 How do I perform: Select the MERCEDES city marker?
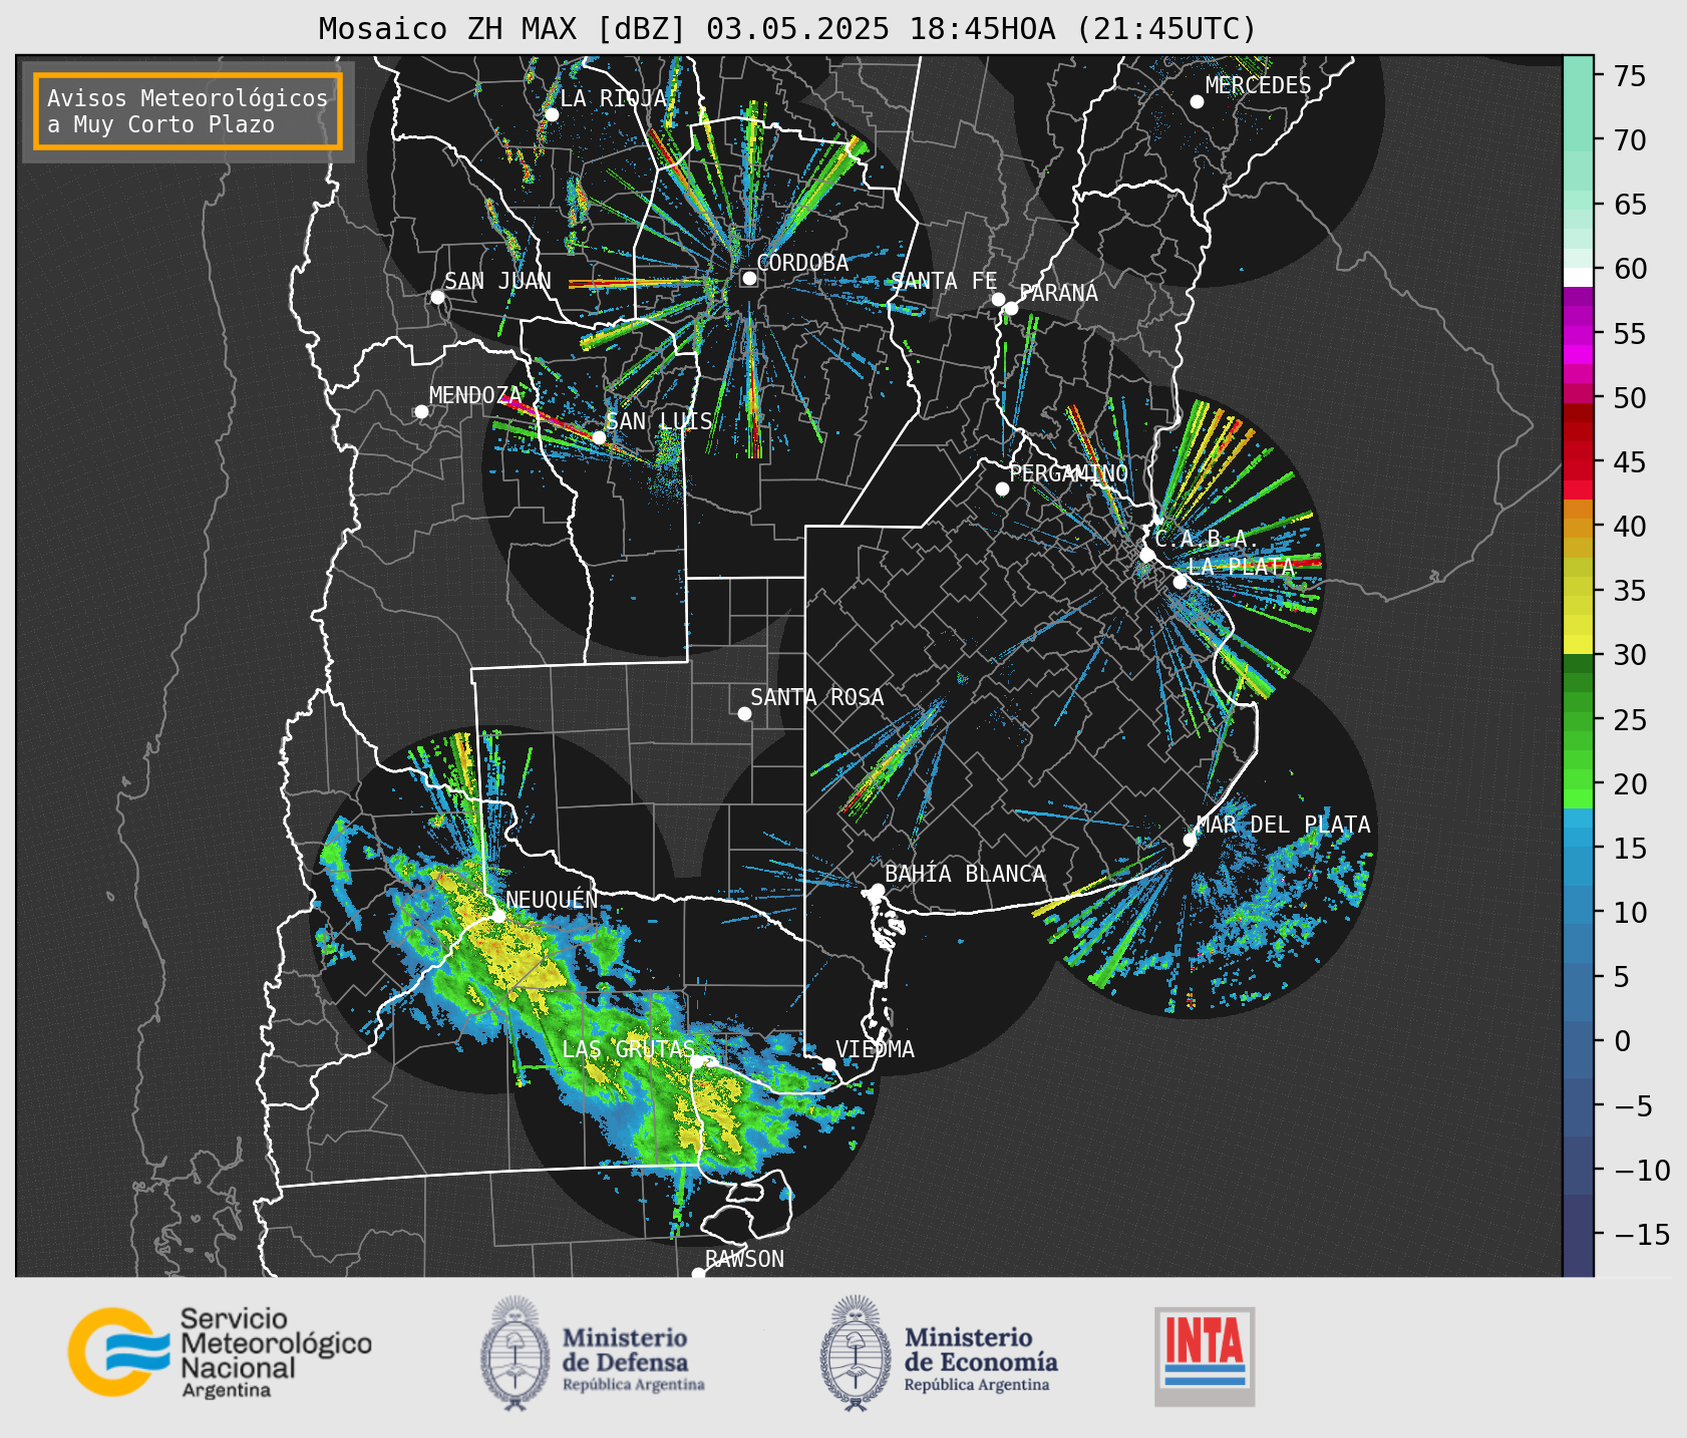pos(1196,102)
